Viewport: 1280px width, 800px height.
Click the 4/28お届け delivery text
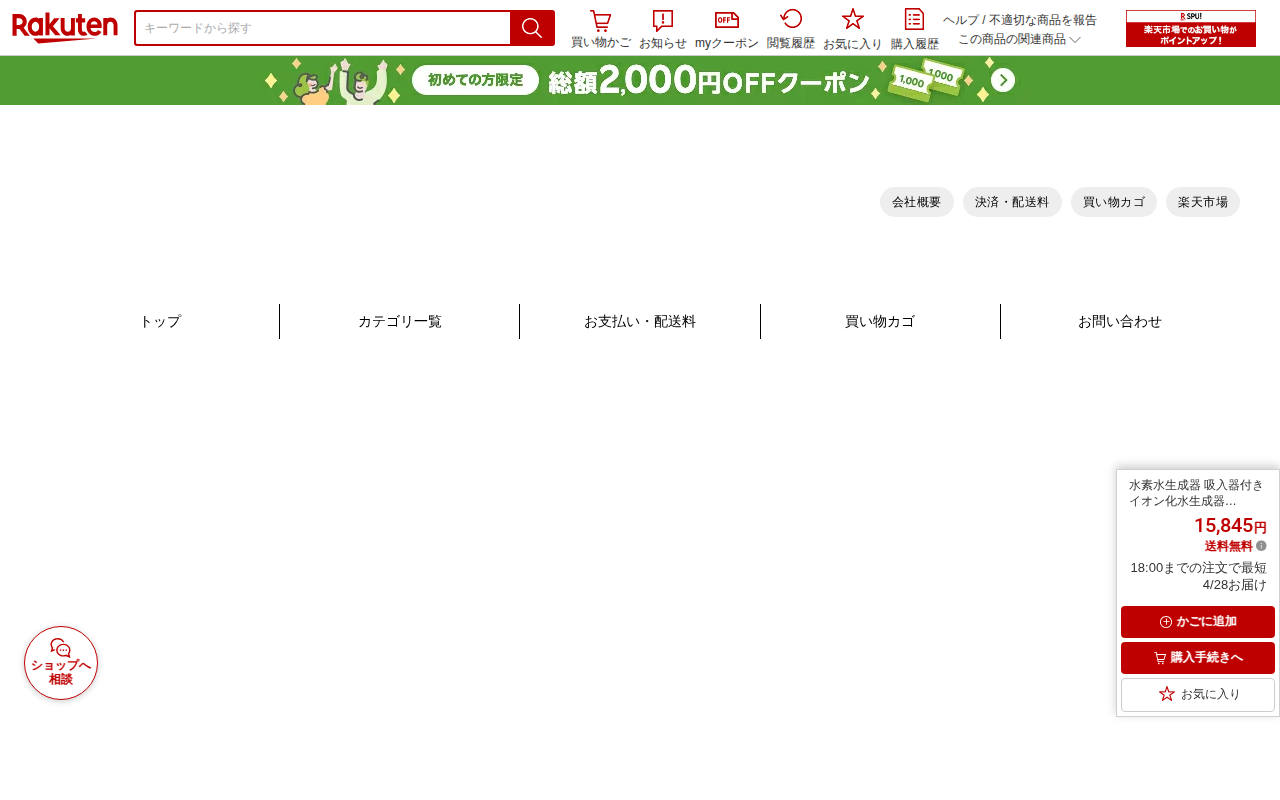coord(1234,585)
